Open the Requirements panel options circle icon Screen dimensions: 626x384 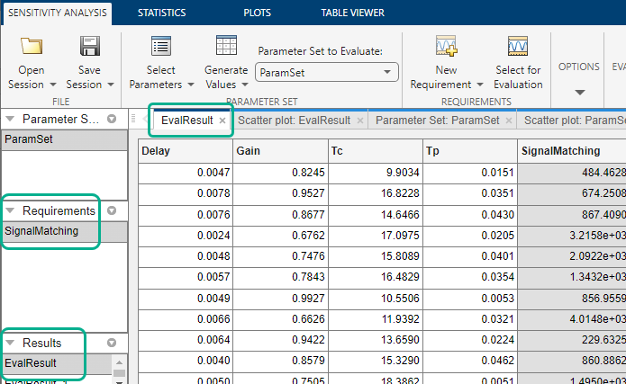[112, 210]
